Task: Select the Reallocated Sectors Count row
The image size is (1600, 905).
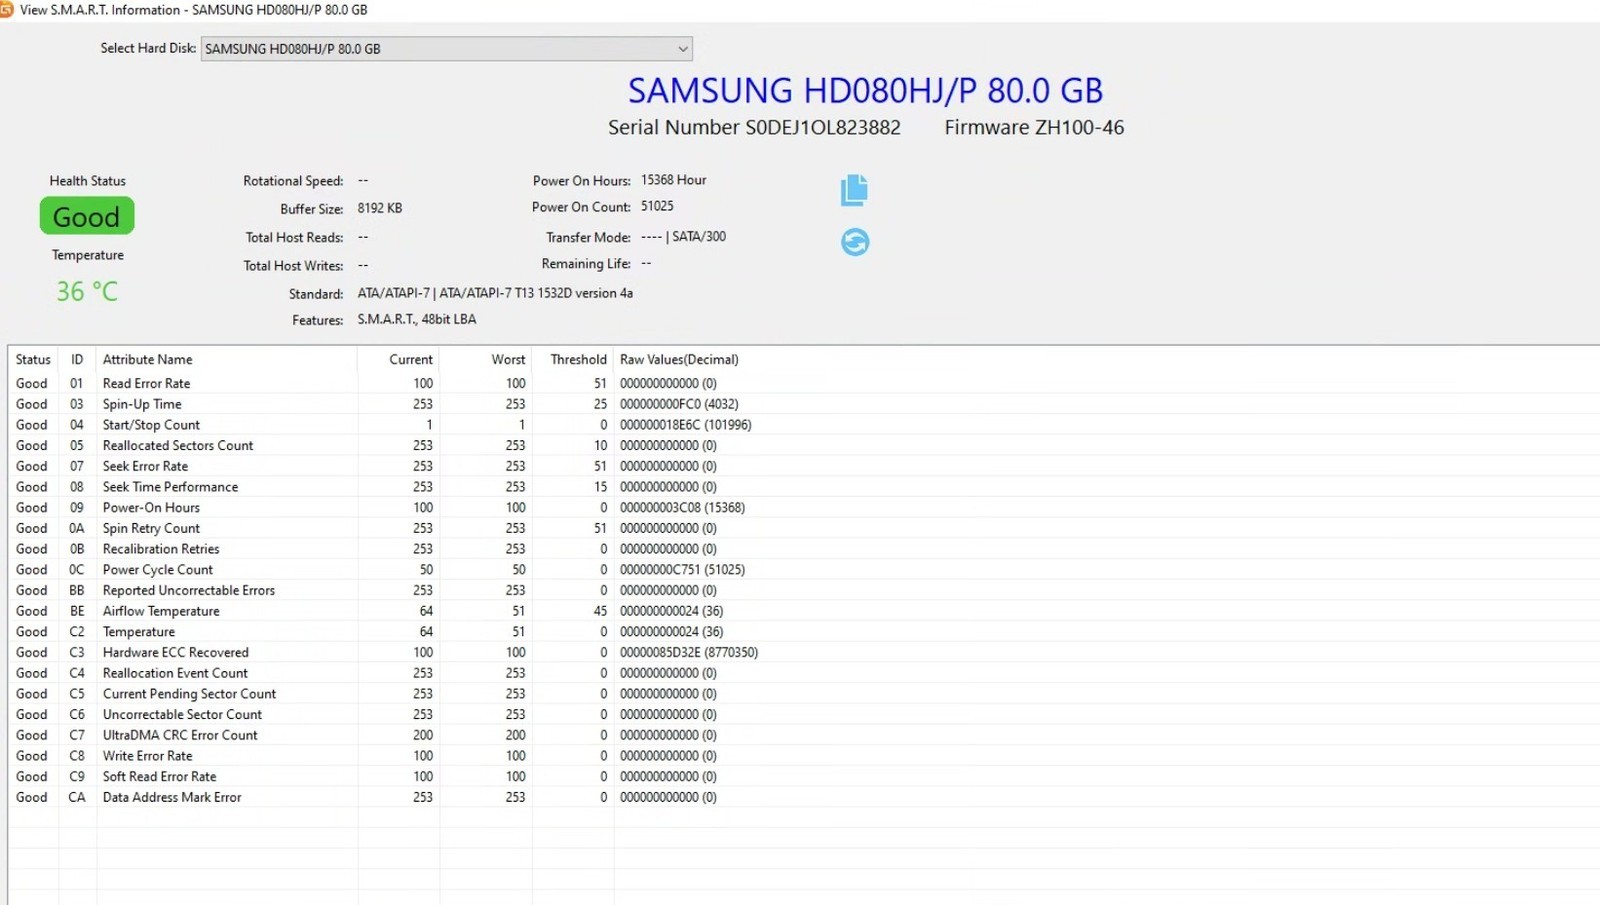Action: 804,445
